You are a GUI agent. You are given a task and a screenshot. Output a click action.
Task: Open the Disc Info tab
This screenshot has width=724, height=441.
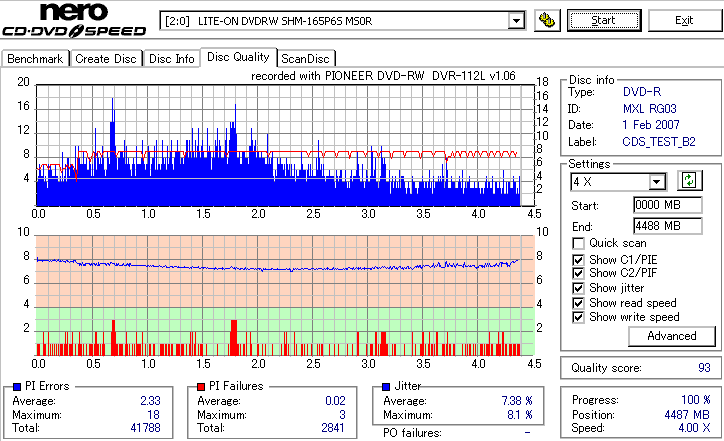[172, 59]
